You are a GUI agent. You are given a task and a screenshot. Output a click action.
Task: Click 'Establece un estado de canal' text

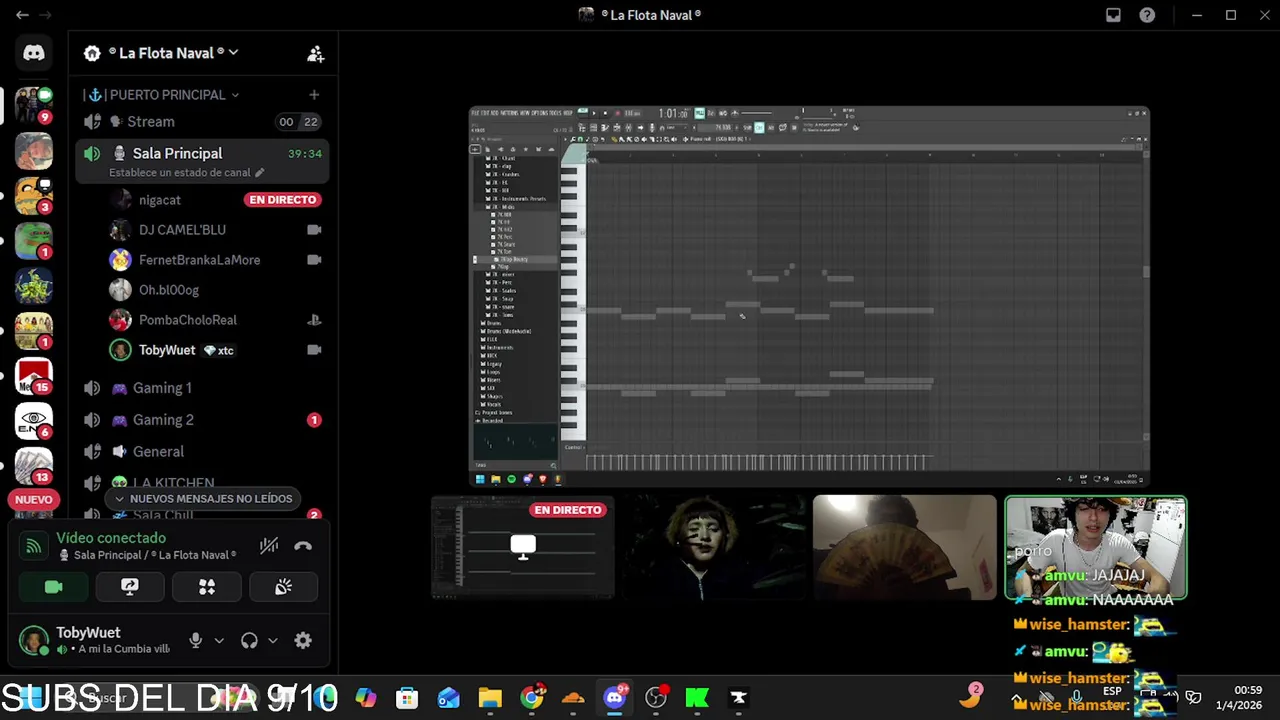click(180, 173)
